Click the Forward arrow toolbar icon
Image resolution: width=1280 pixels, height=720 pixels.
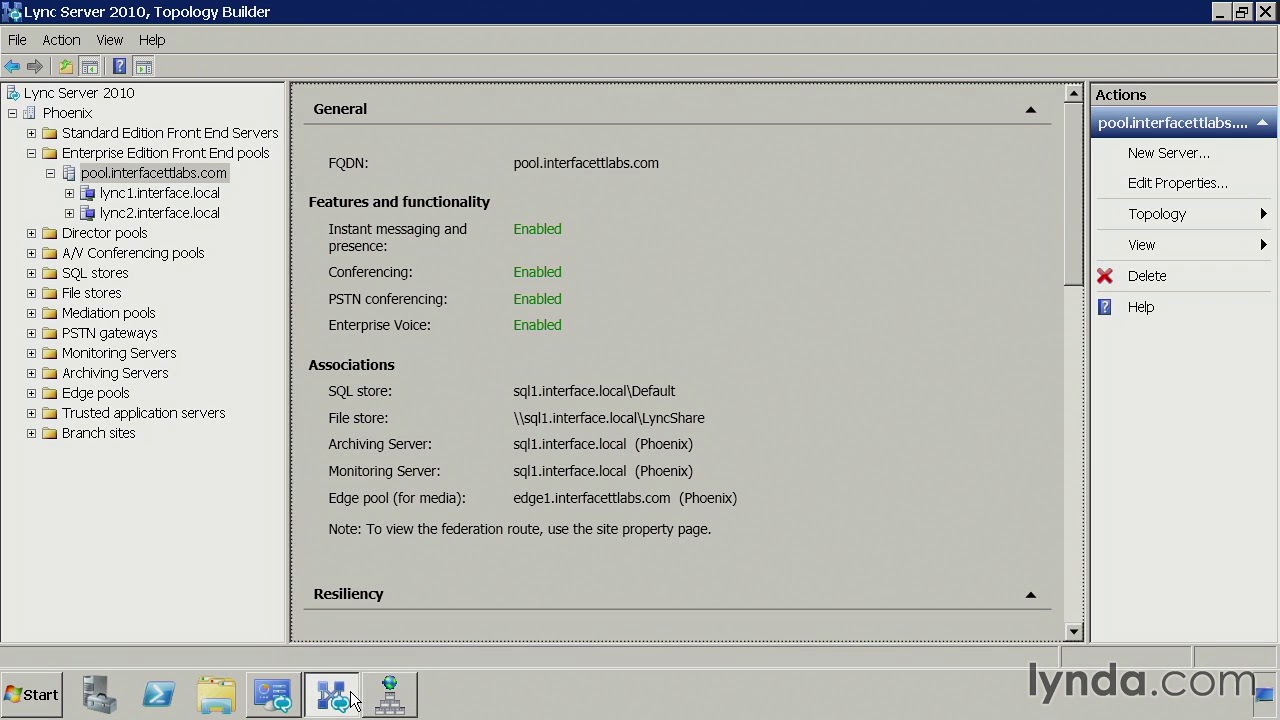click(35, 67)
